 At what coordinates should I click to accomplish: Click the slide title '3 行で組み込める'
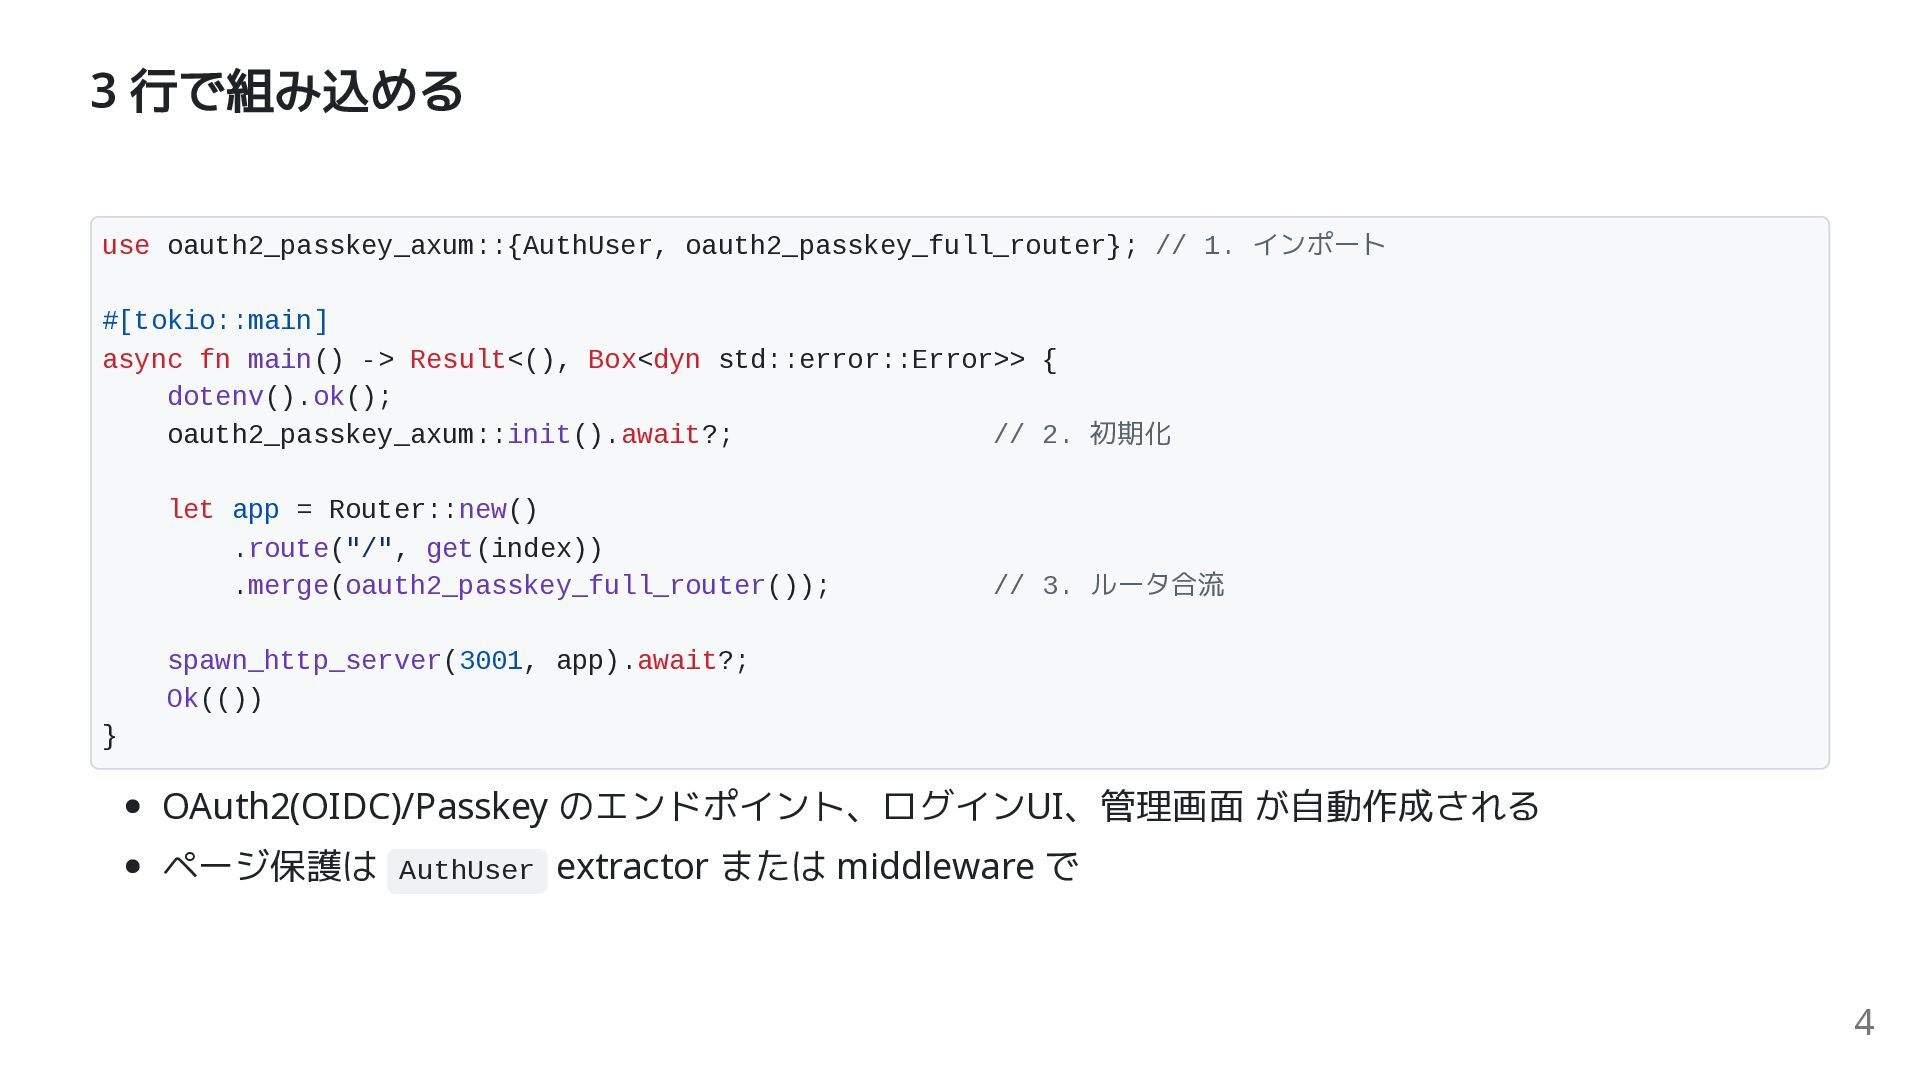point(276,91)
